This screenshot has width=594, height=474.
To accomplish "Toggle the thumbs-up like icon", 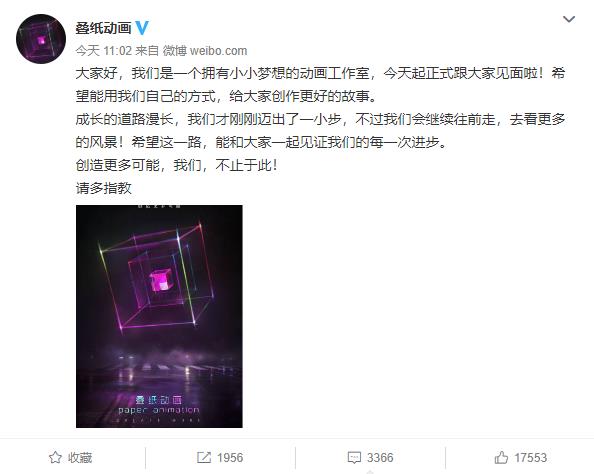I will click(x=501, y=458).
